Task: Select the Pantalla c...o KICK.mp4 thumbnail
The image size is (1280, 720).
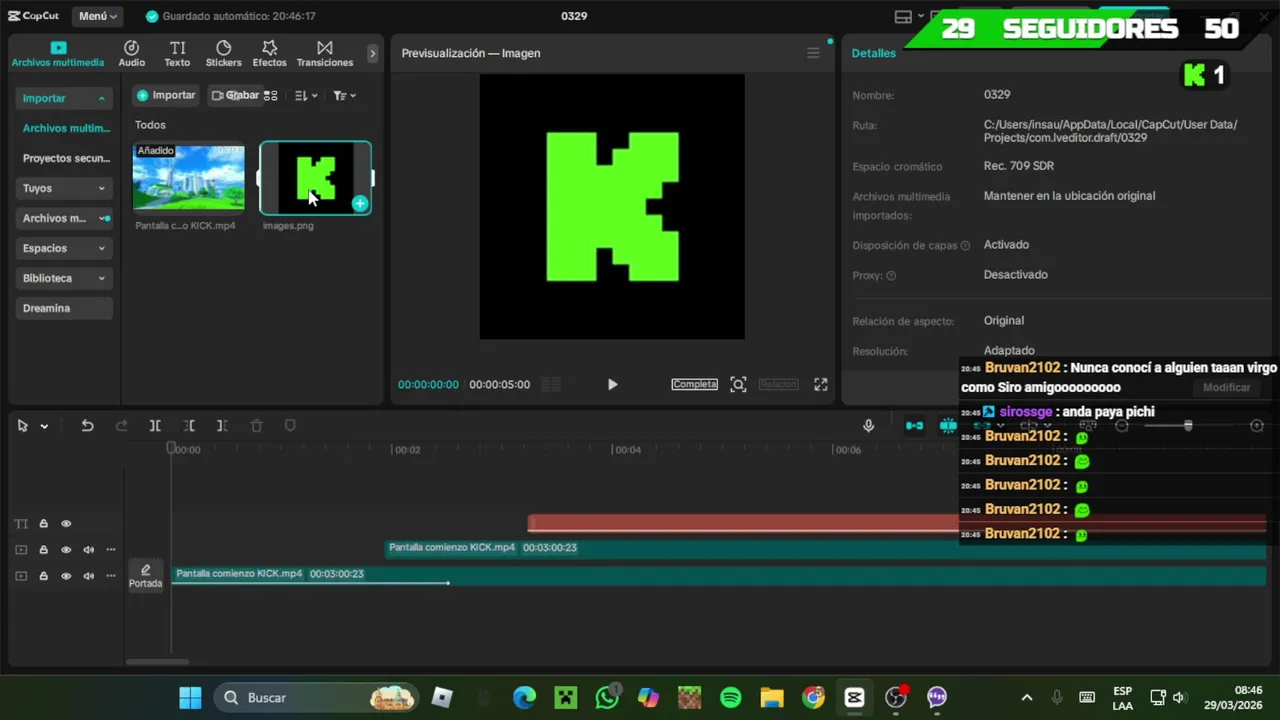Action: (x=188, y=178)
